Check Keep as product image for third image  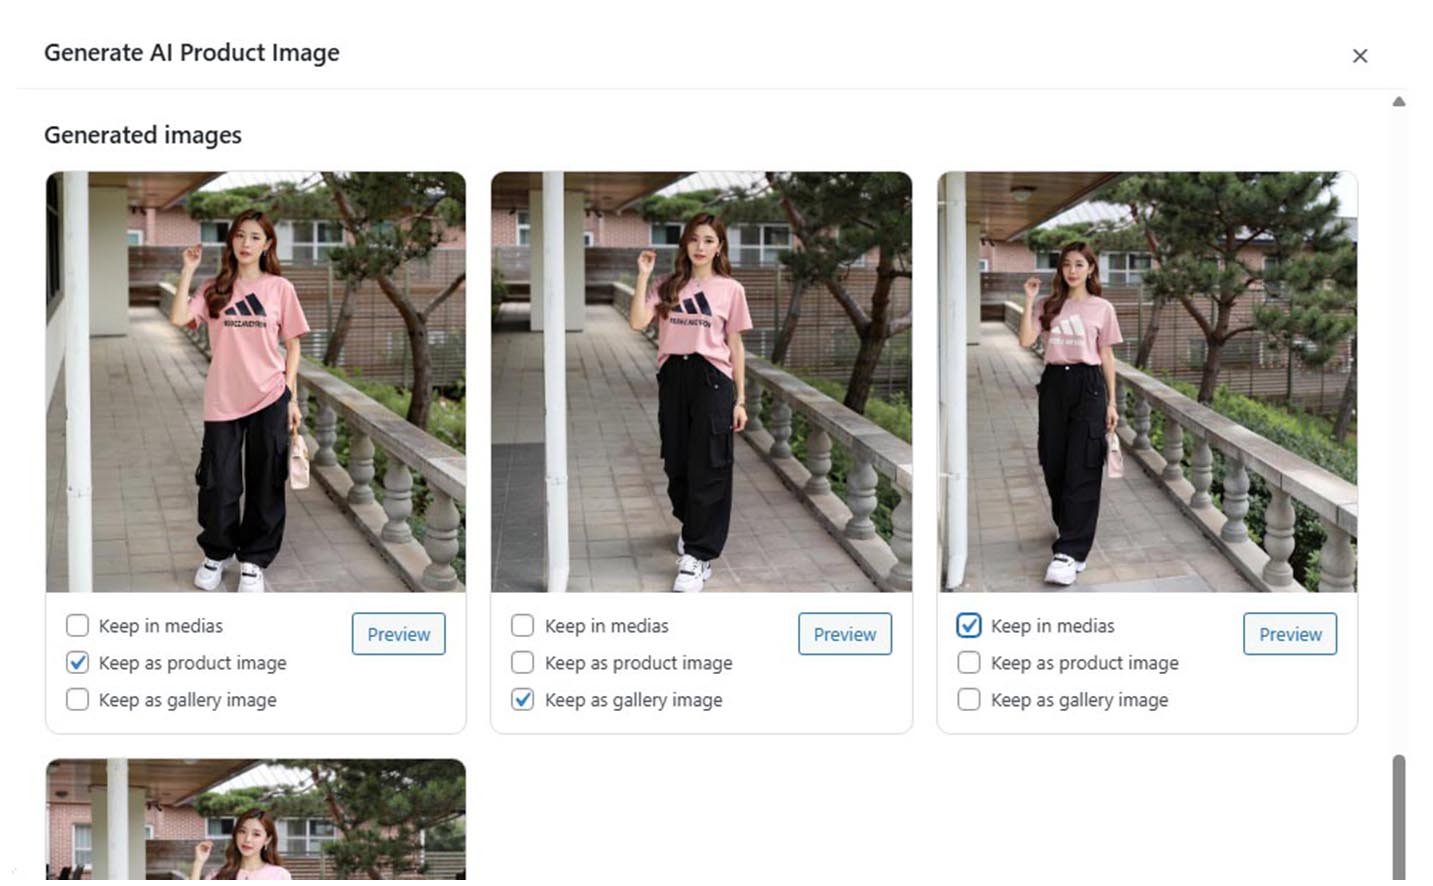click(968, 663)
